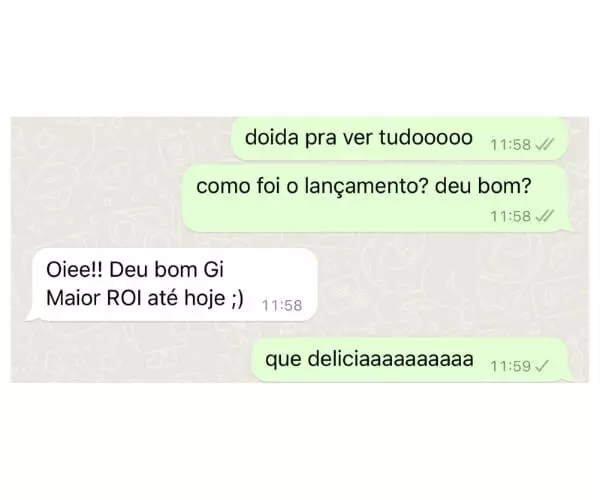Click the 11:58 timestamp on 'doida pra ver tudooooo'
Image resolution: width=600 pixels, height=500 pixels.
click(x=510, y=145)
